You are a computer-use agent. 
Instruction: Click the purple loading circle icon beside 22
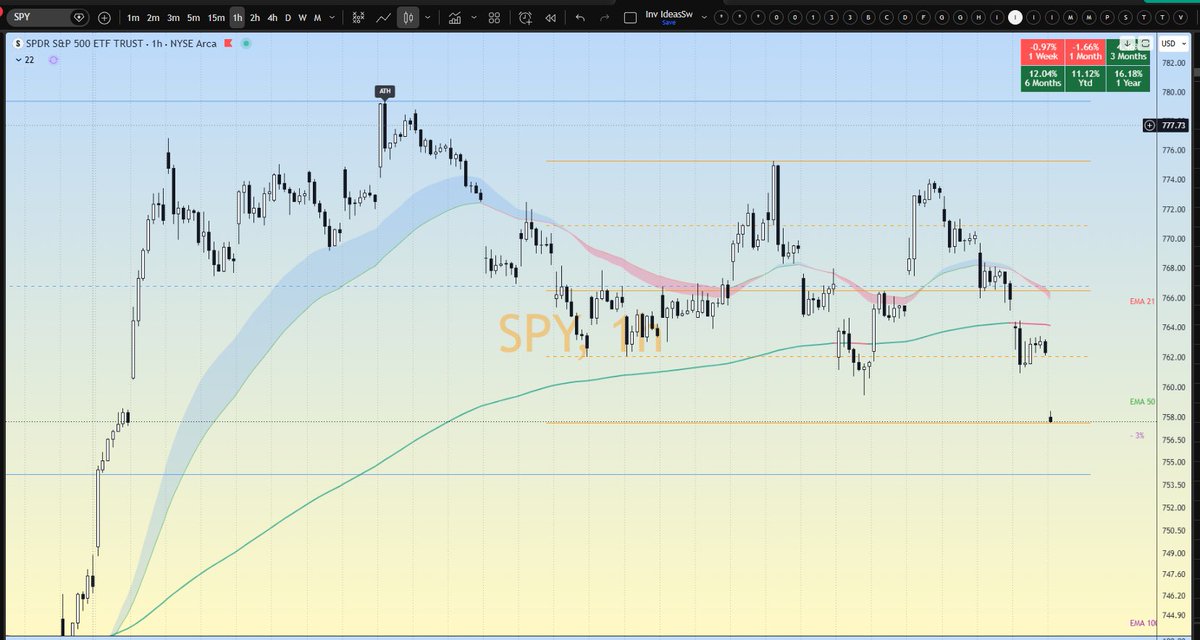coord(53,60)
